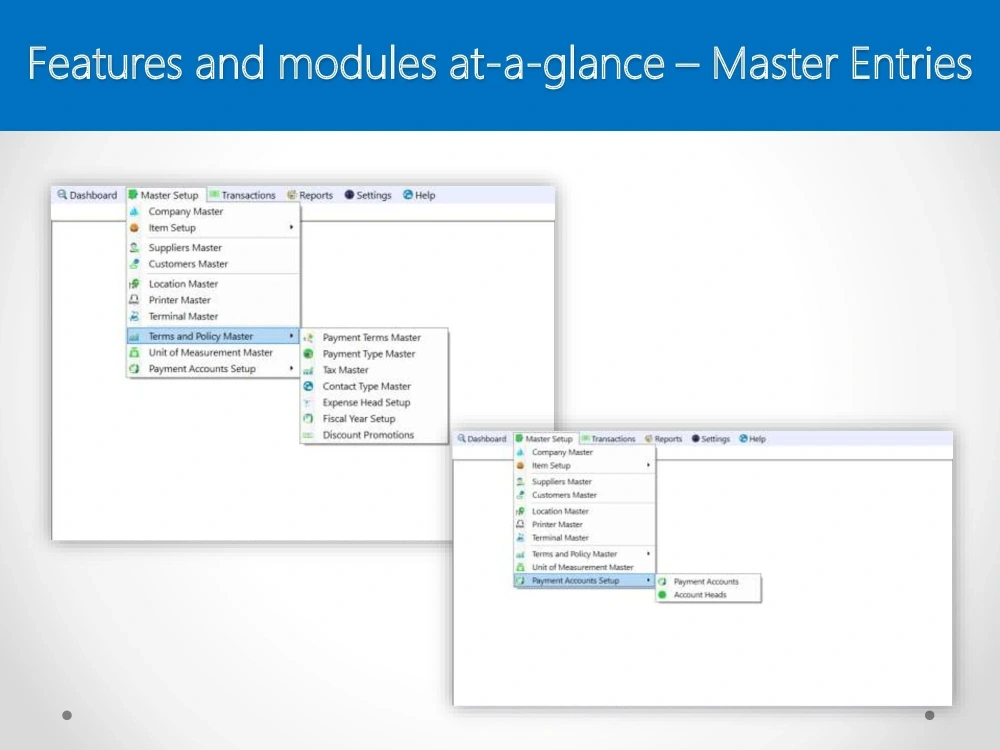Select Suppliers Master in the lower-right menu
The height and width of the screenshot is (750, 1000).
584,482
